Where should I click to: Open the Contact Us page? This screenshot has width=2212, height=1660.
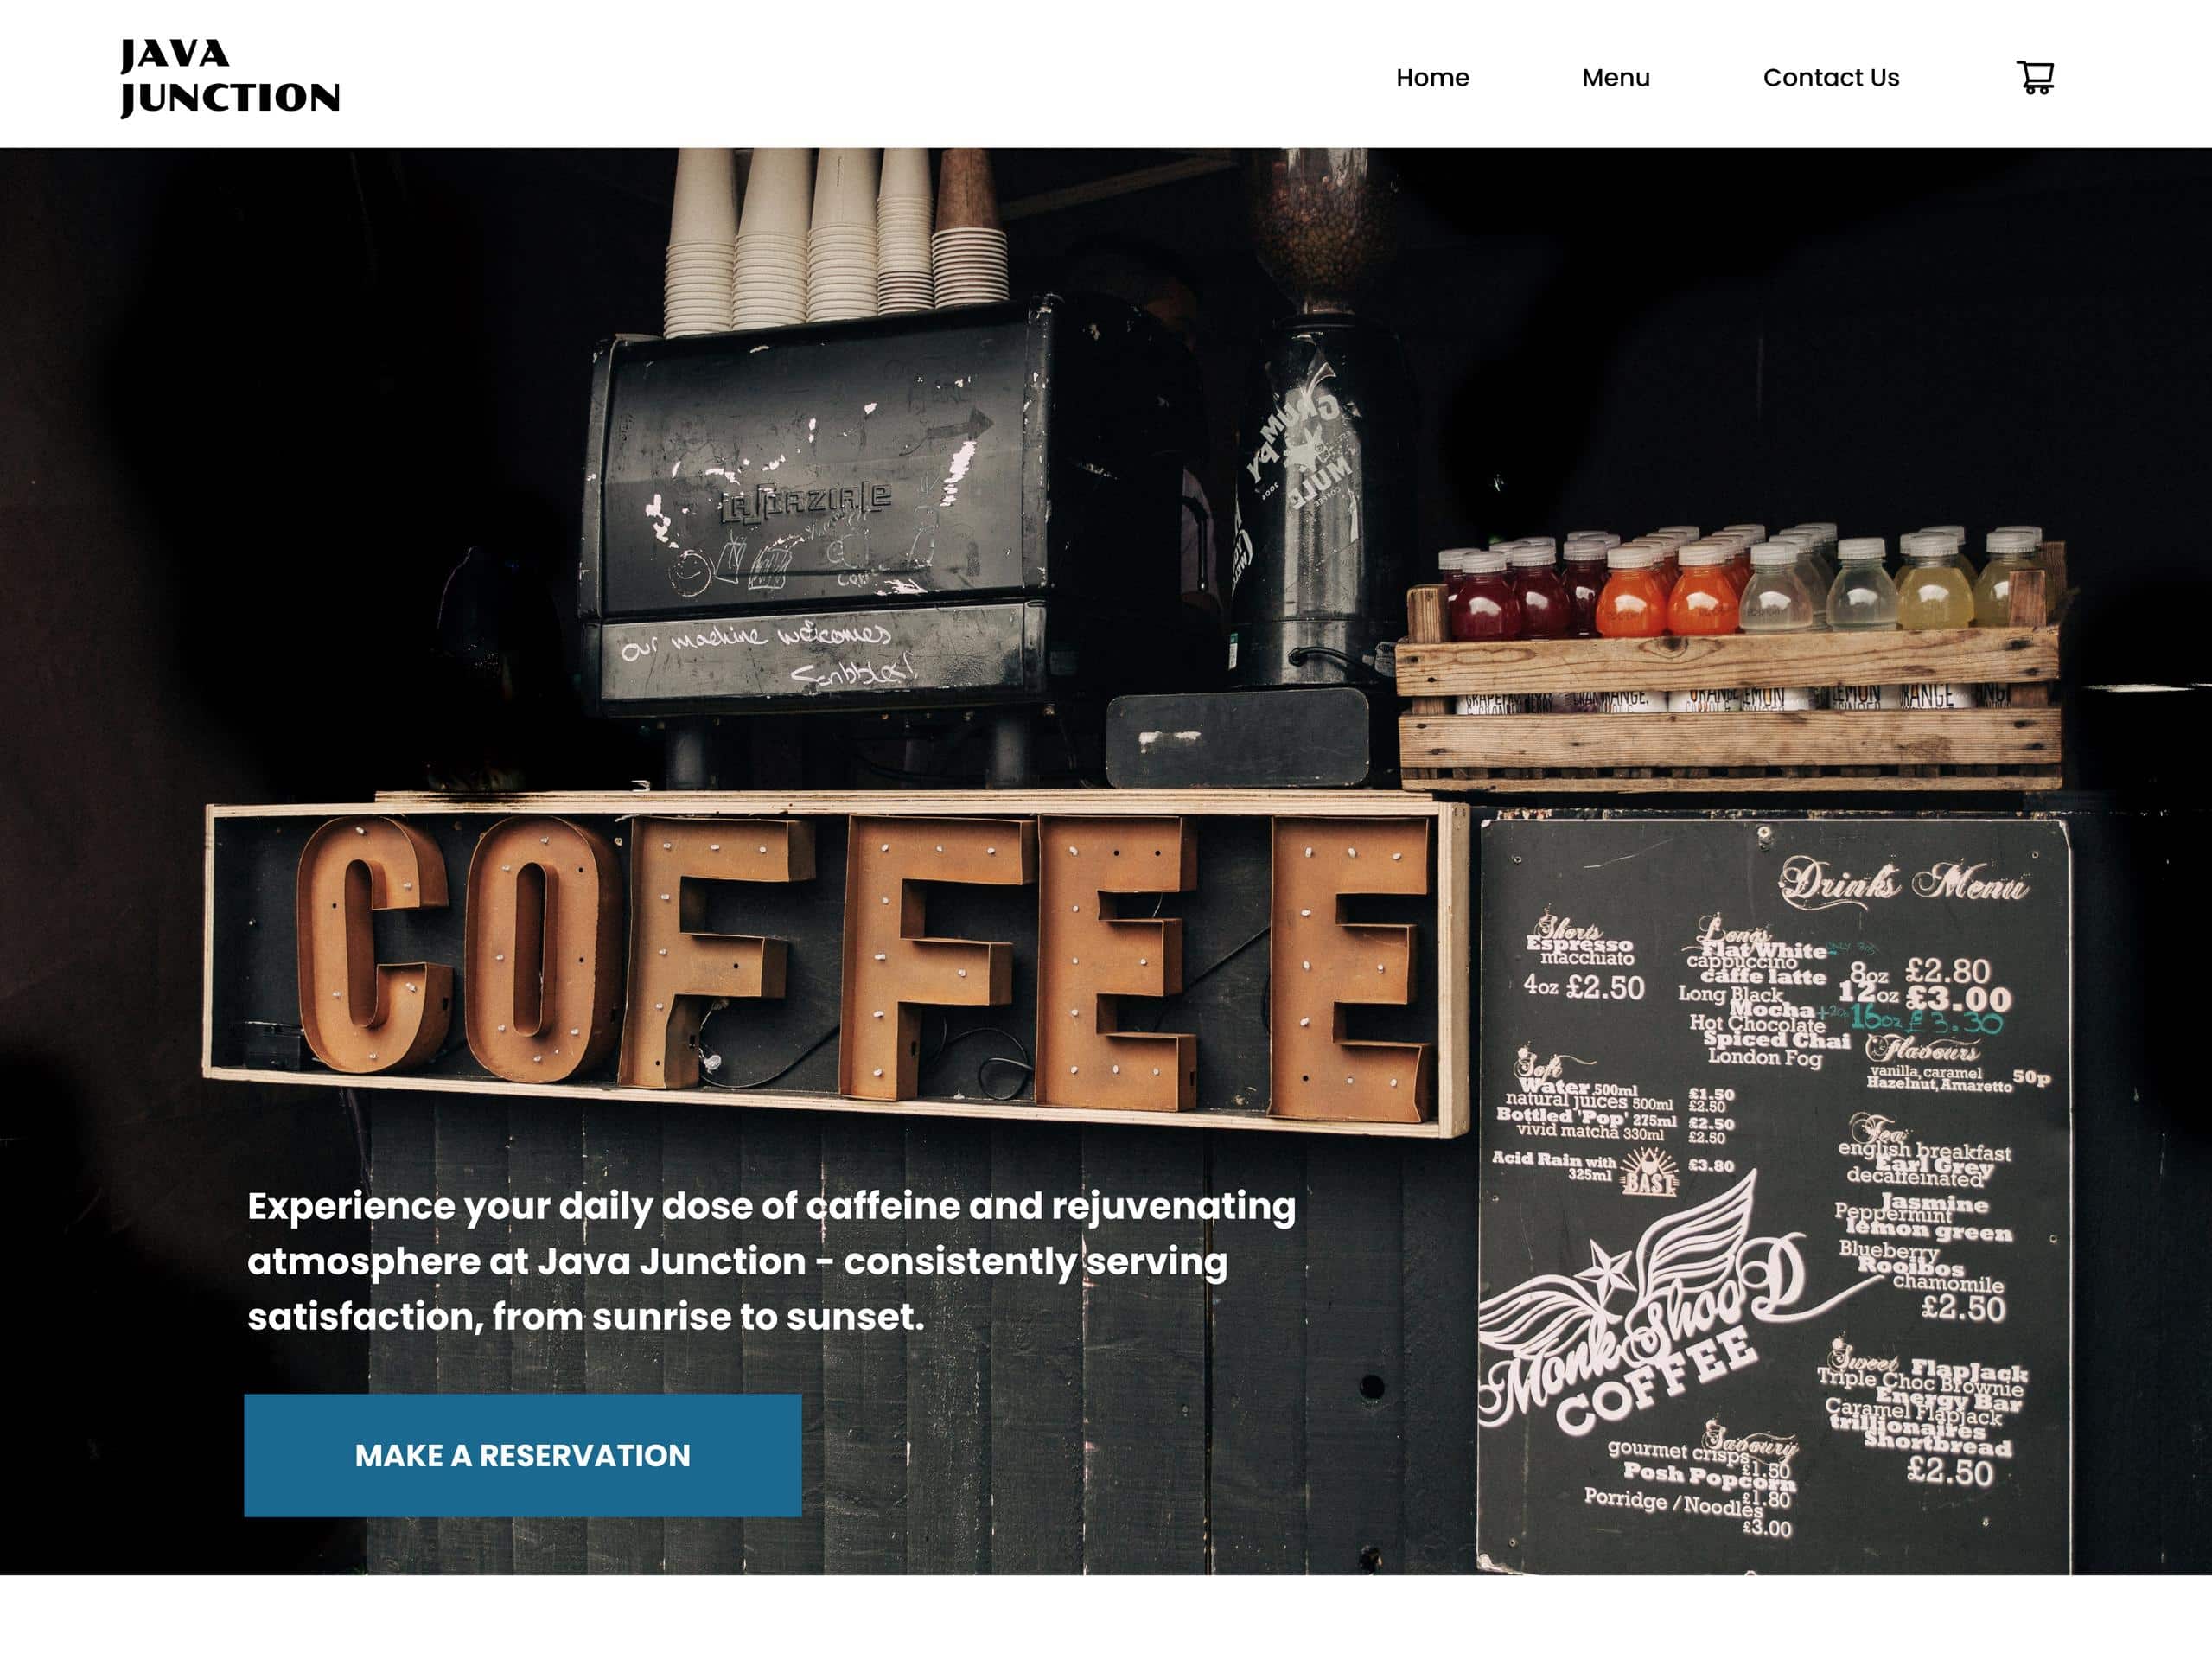[1830, 78]
